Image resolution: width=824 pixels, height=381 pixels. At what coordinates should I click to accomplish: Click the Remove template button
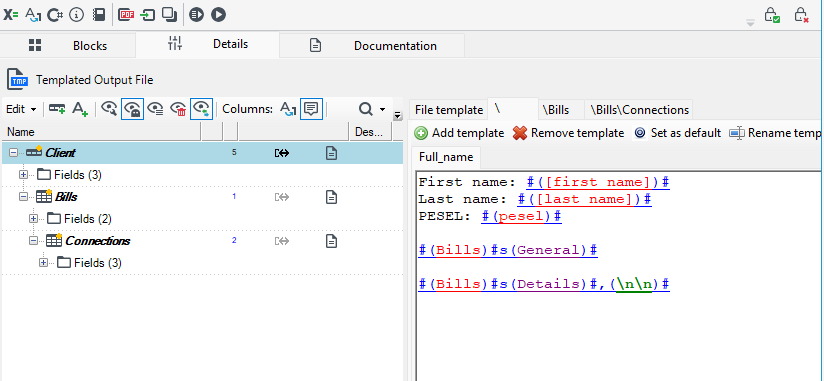pos(569,133)
